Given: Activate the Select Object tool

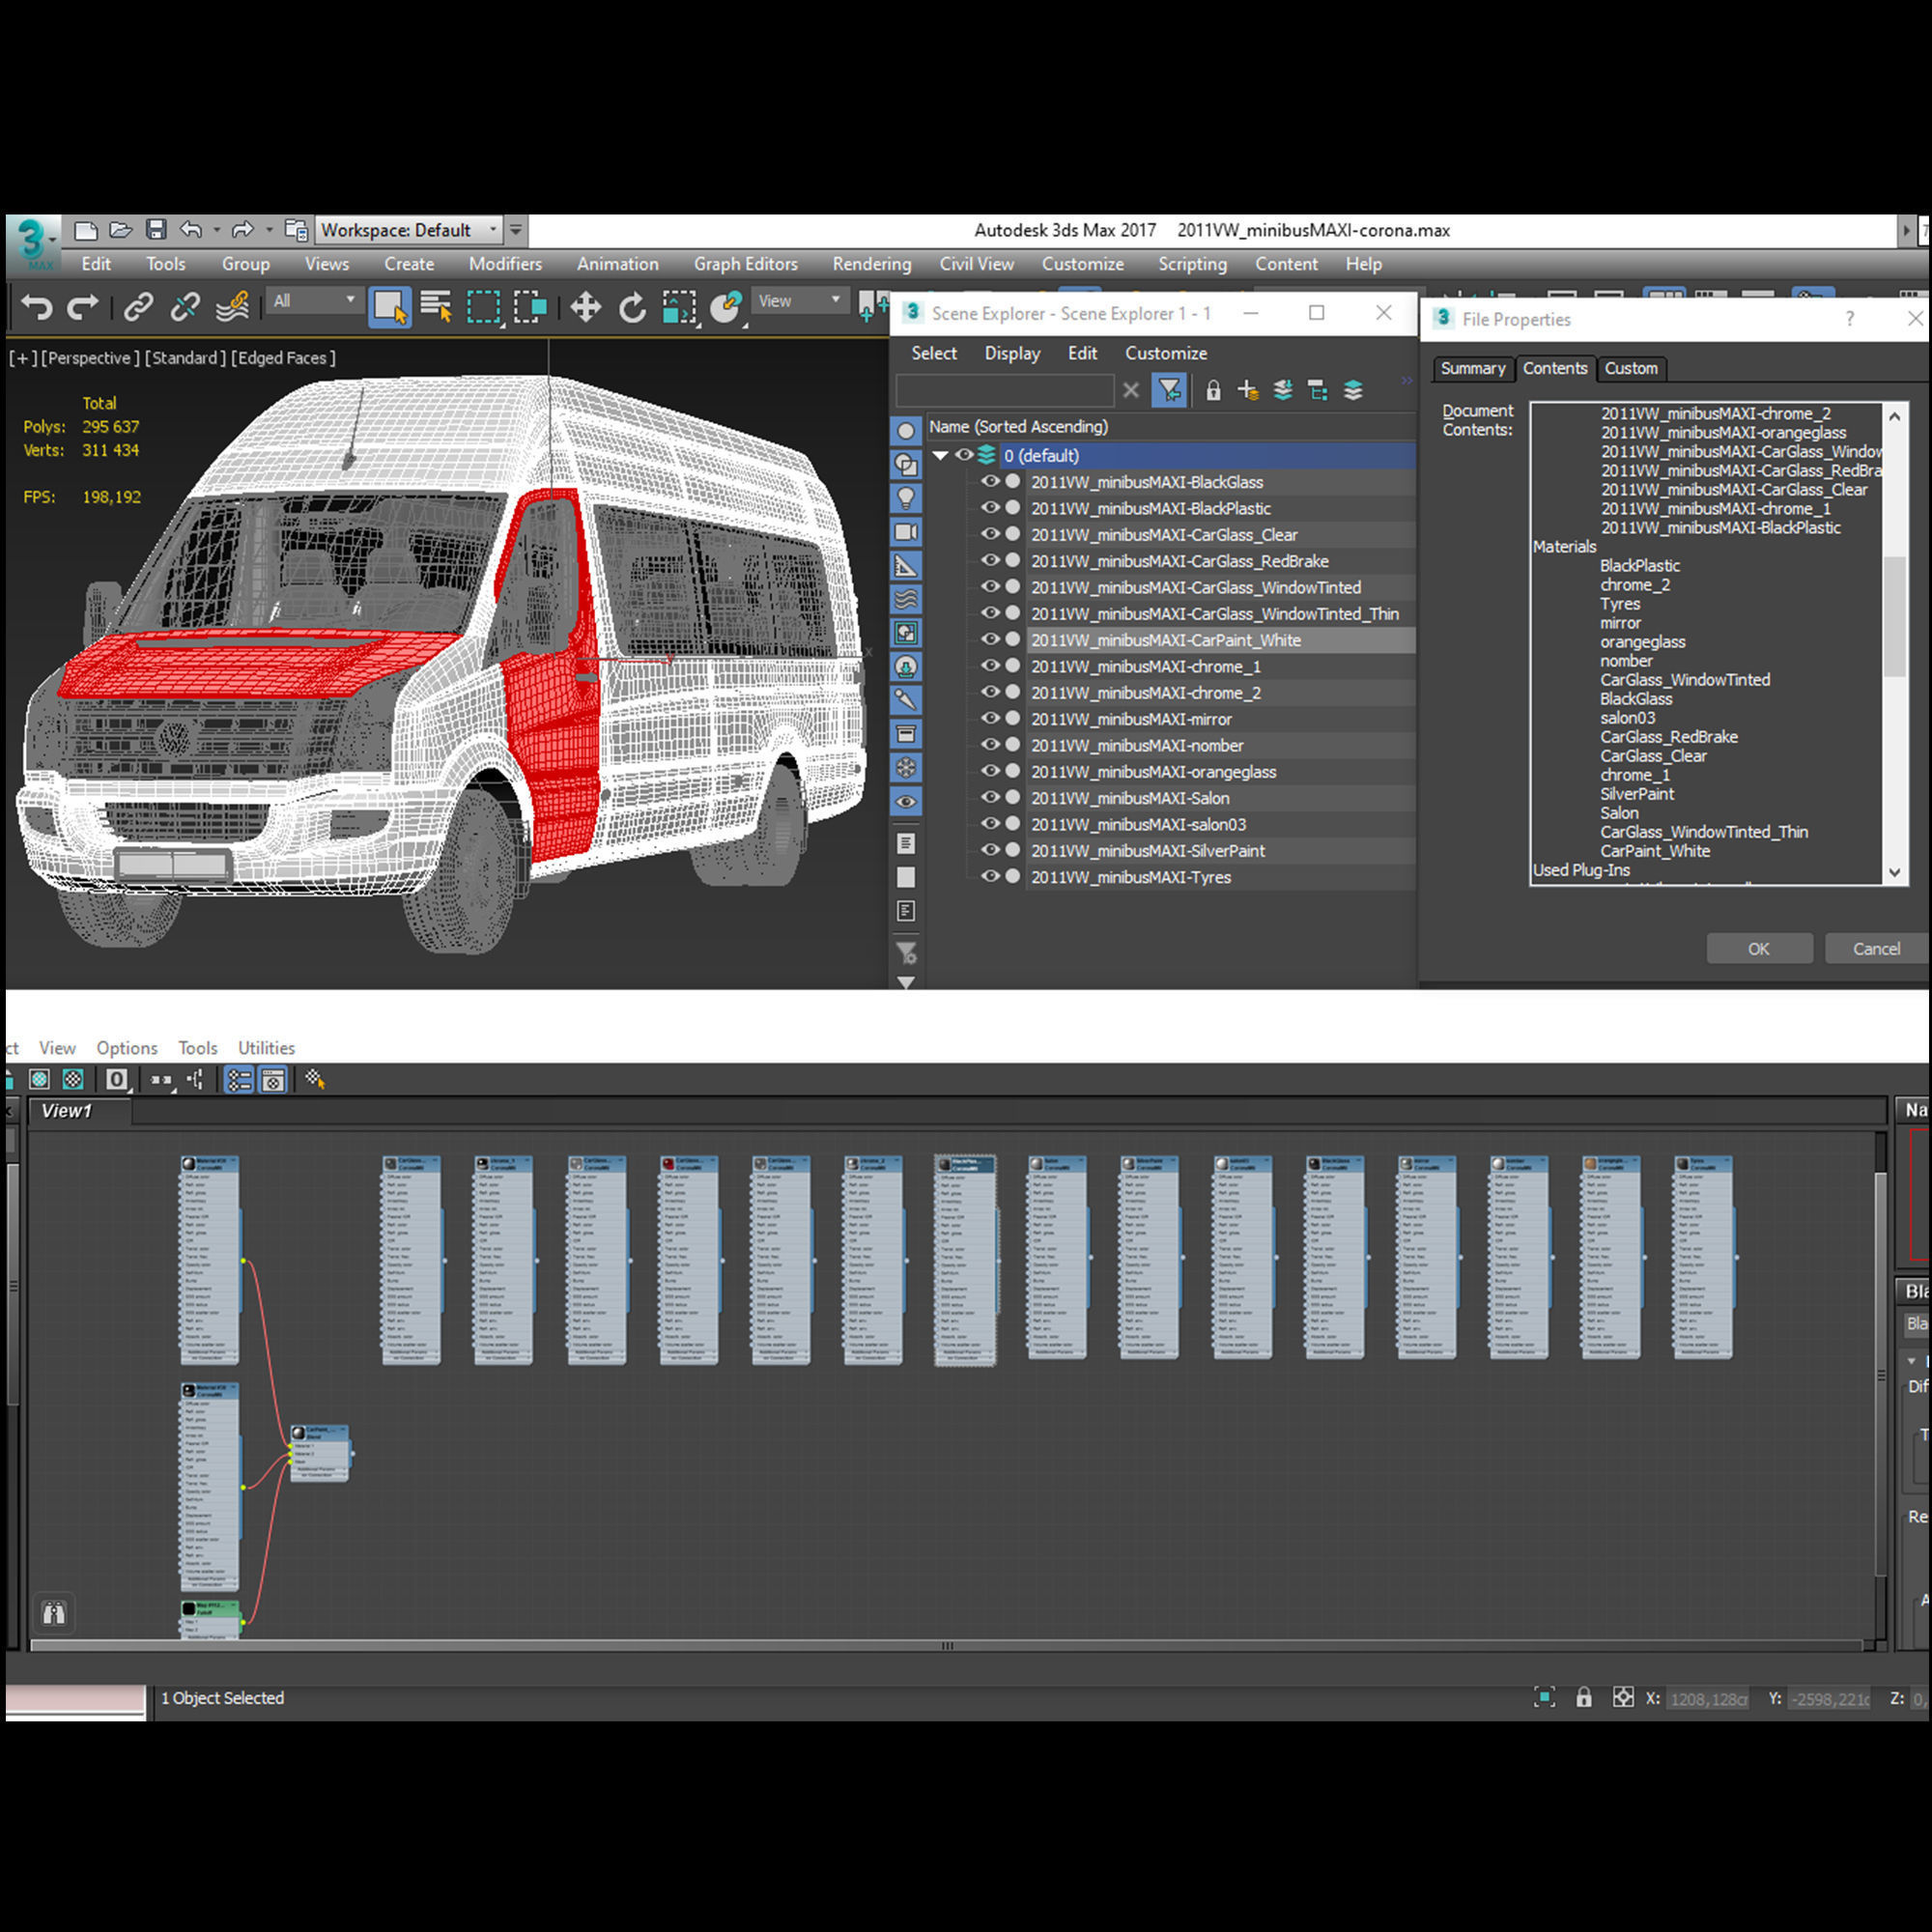Looking at the screenshot, I should click(389, 307).
